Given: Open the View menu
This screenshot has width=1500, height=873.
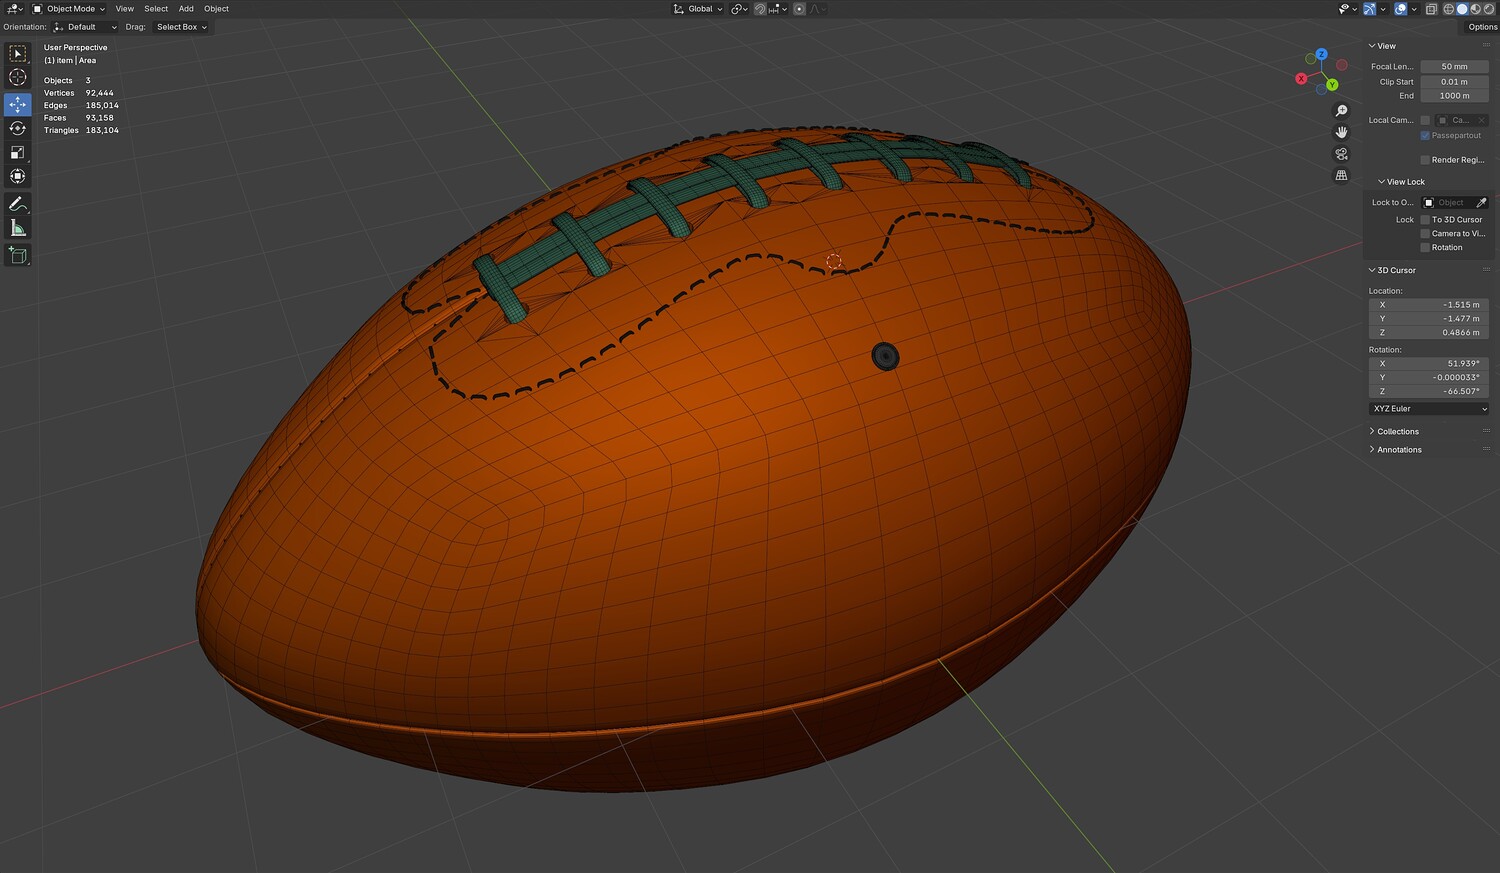Looking at the screenshot, I should tap(124, 9).
